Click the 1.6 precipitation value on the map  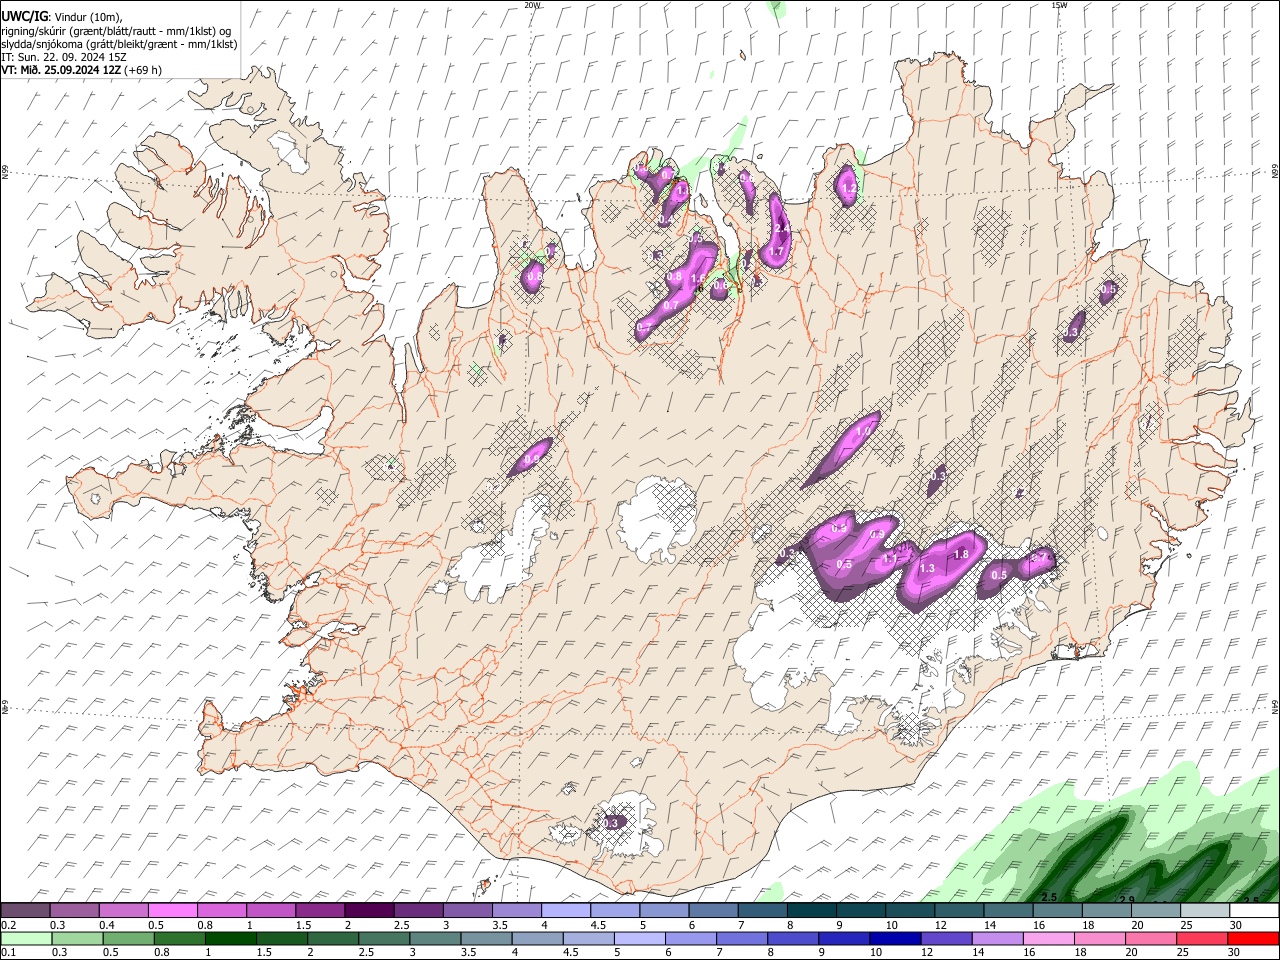pyautogui.click(x=698, y=279)
